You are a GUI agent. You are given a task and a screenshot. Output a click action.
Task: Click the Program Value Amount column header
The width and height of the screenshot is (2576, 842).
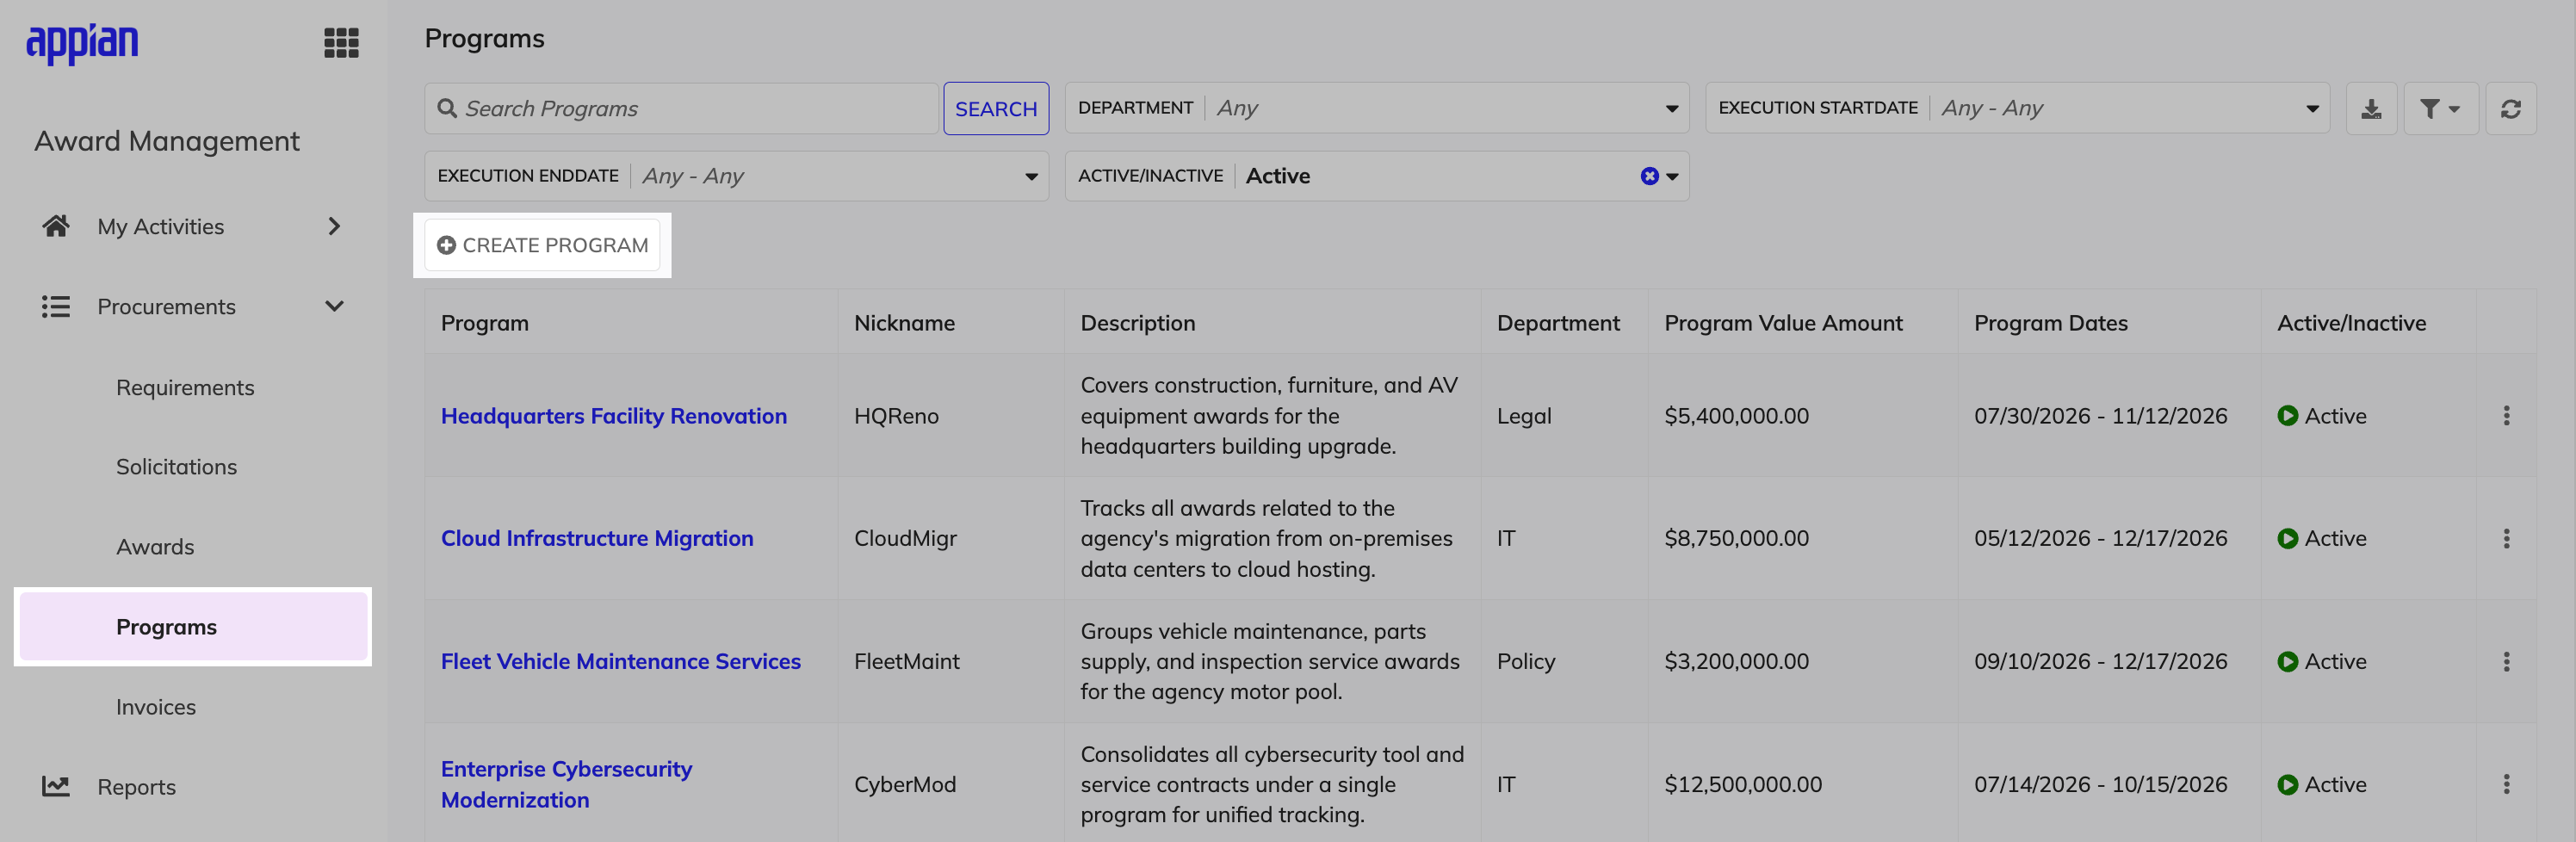tap(1783, 323)
